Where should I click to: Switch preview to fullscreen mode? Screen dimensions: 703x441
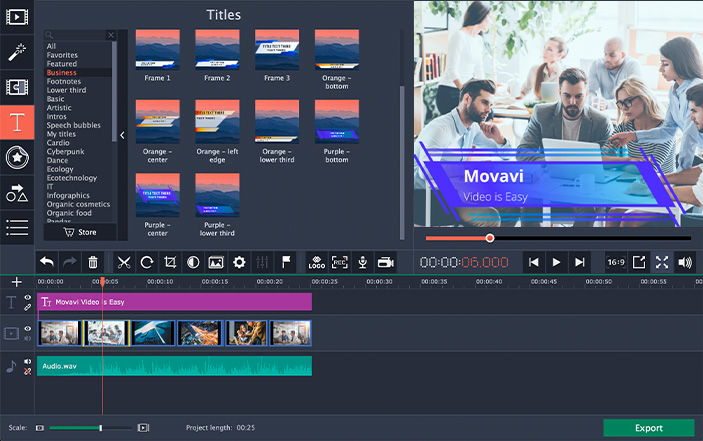(662, 262)
